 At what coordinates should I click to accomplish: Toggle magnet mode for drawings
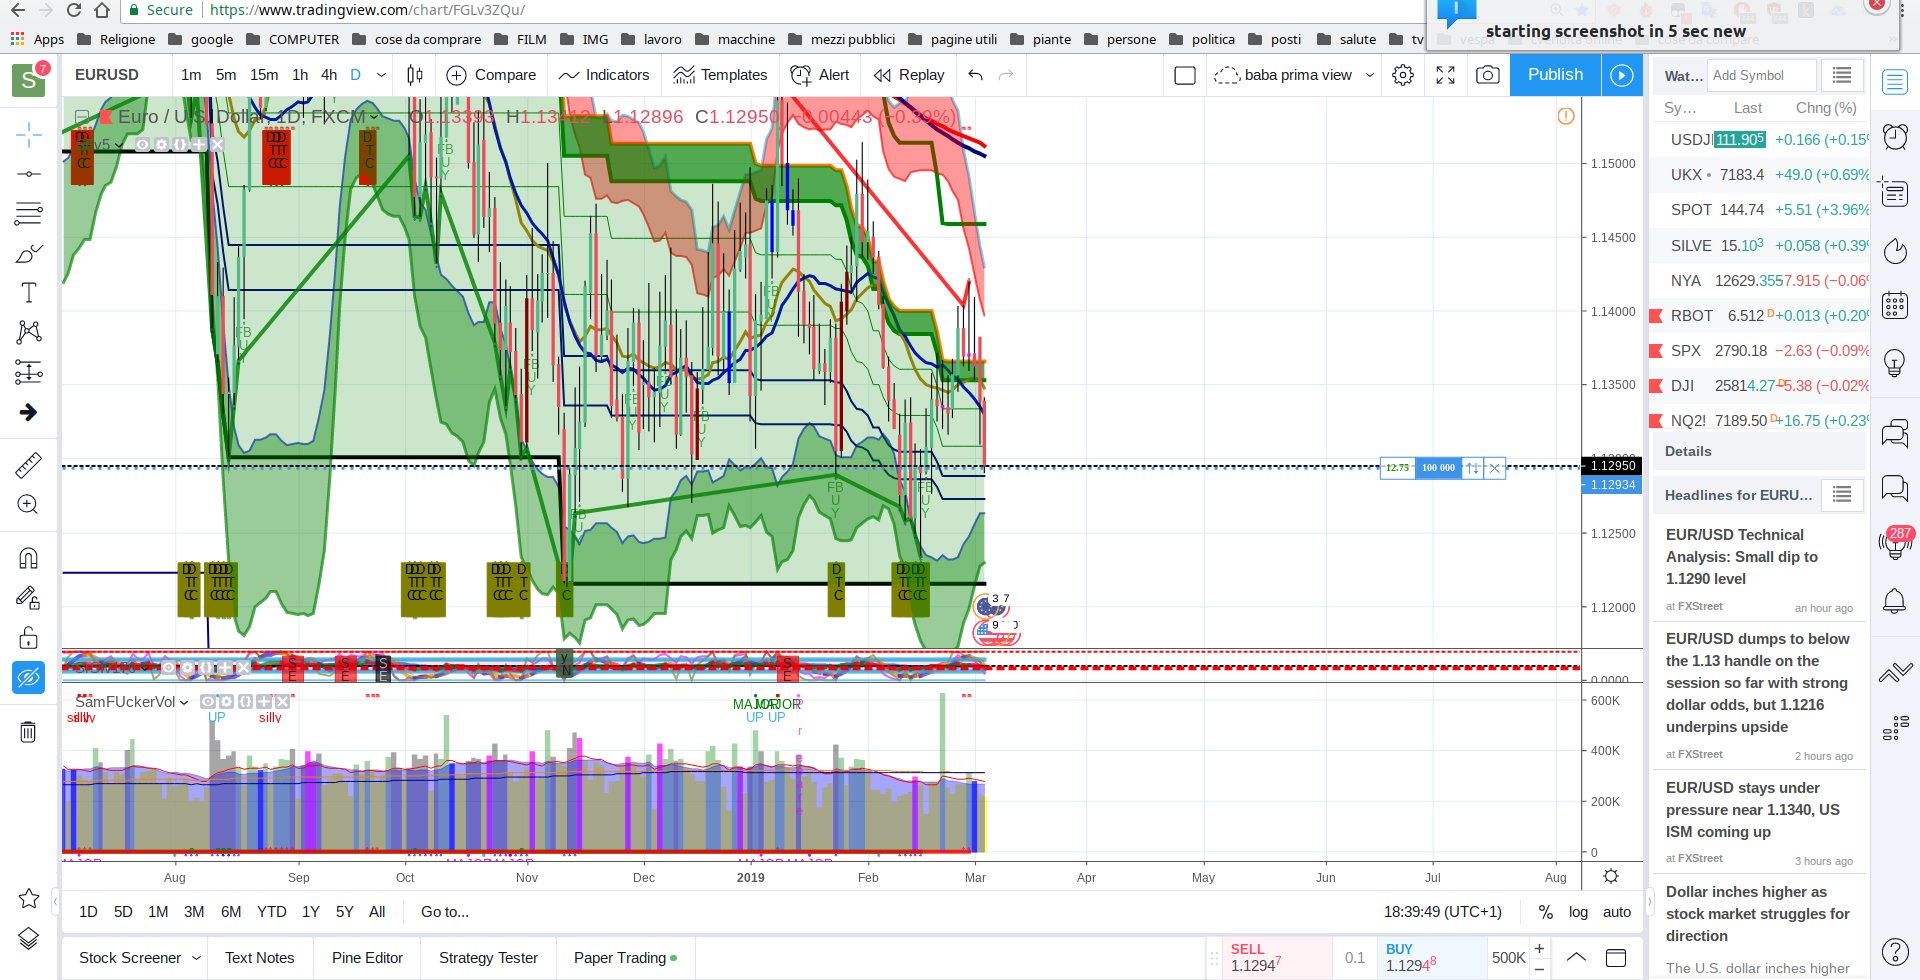[28, 558]
